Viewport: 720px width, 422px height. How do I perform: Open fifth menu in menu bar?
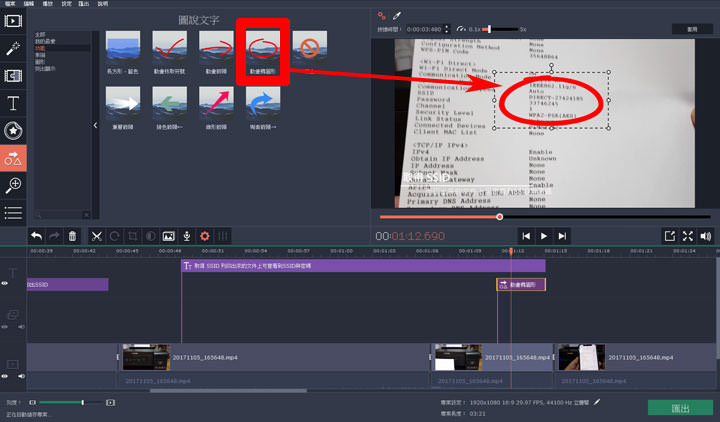(84, 4)
